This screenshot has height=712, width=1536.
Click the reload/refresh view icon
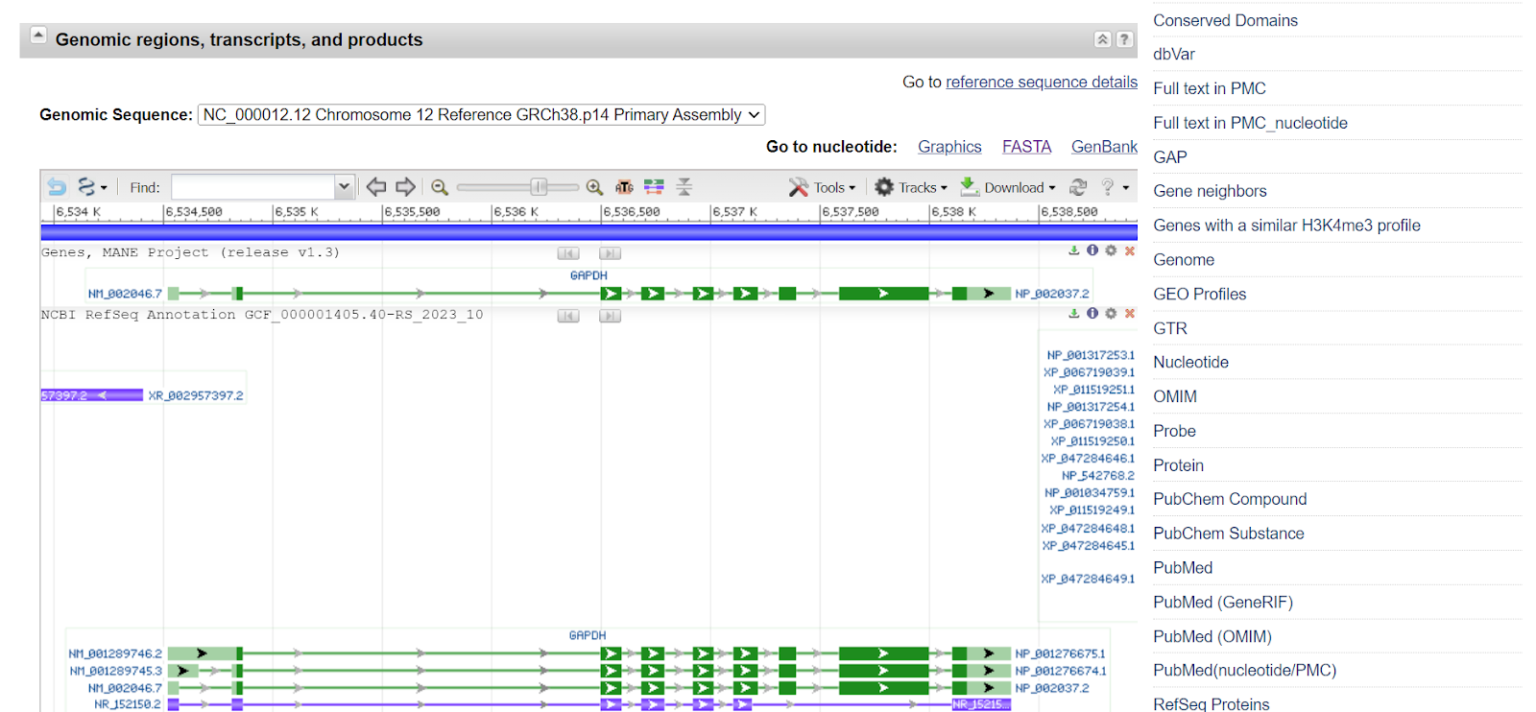point(1078,187)
